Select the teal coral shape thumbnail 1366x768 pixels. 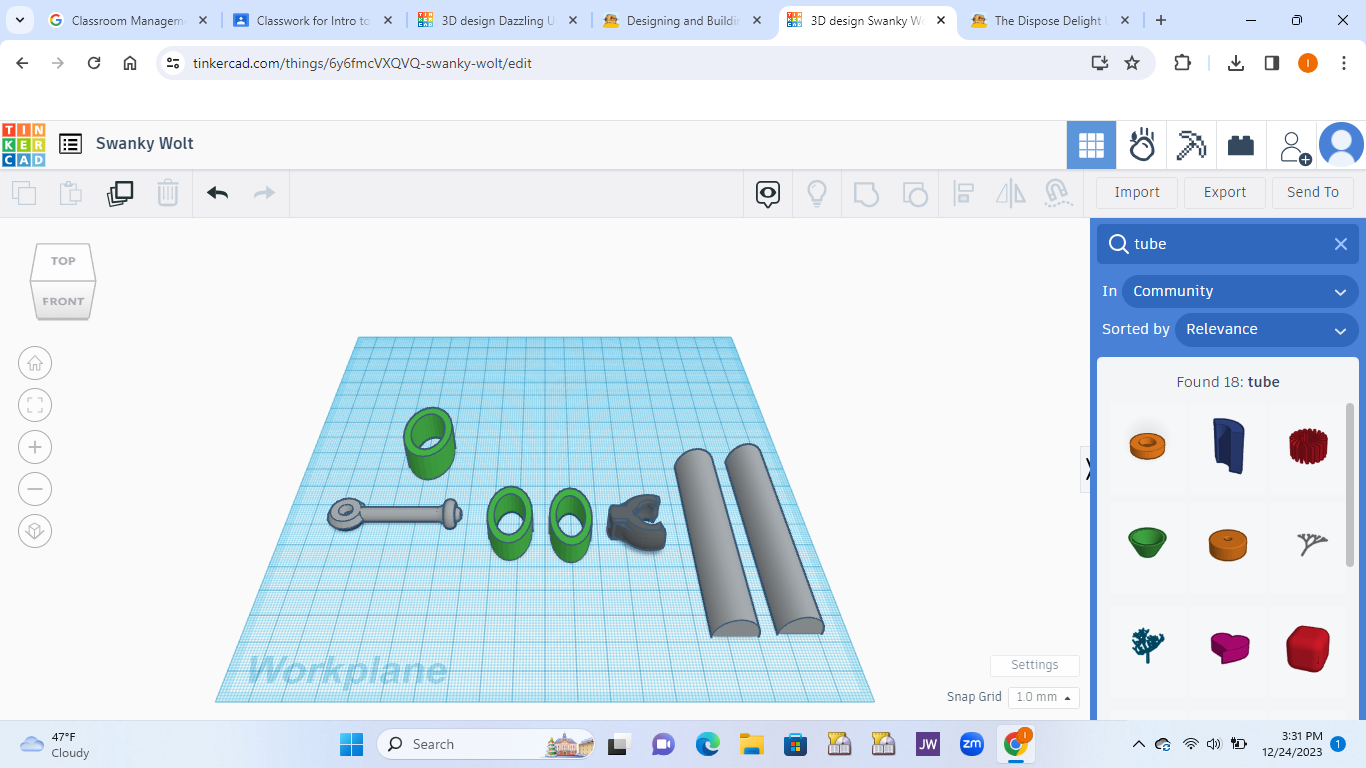tap(1147, 645)
